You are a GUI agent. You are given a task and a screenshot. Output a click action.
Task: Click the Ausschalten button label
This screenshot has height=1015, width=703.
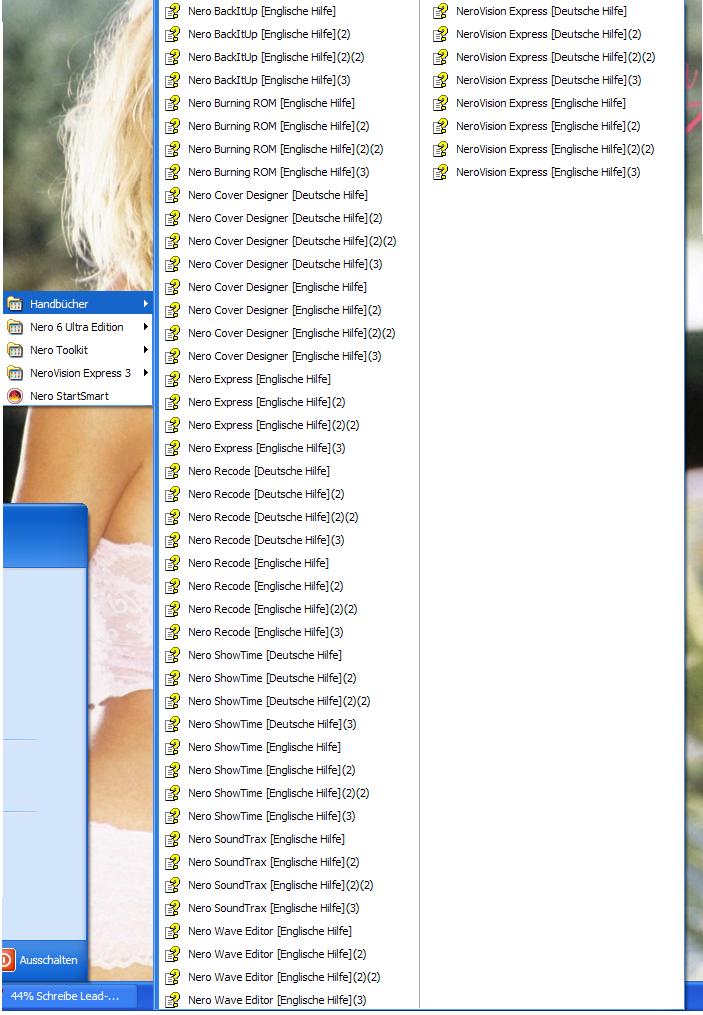pos(49,960)
